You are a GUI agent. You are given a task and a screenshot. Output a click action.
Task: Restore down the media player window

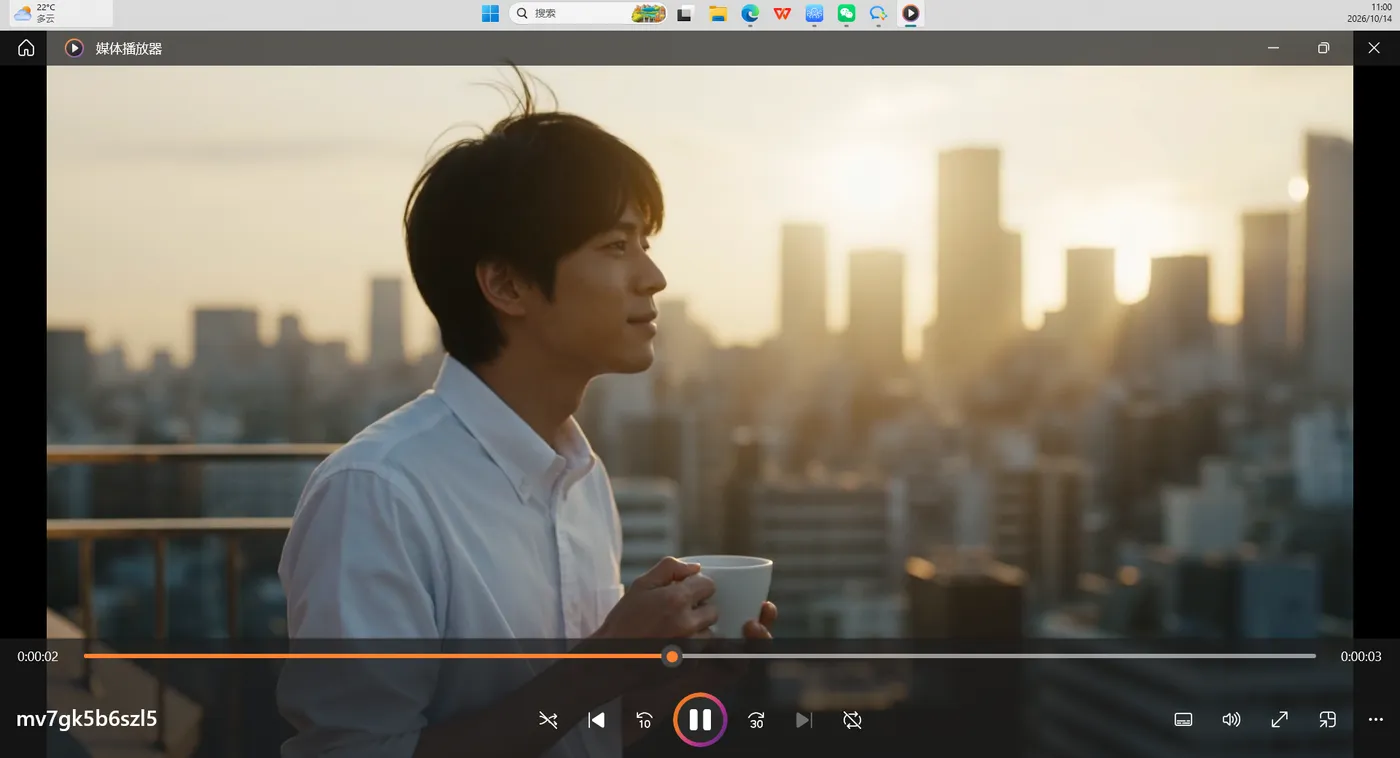click(1323, 48)
